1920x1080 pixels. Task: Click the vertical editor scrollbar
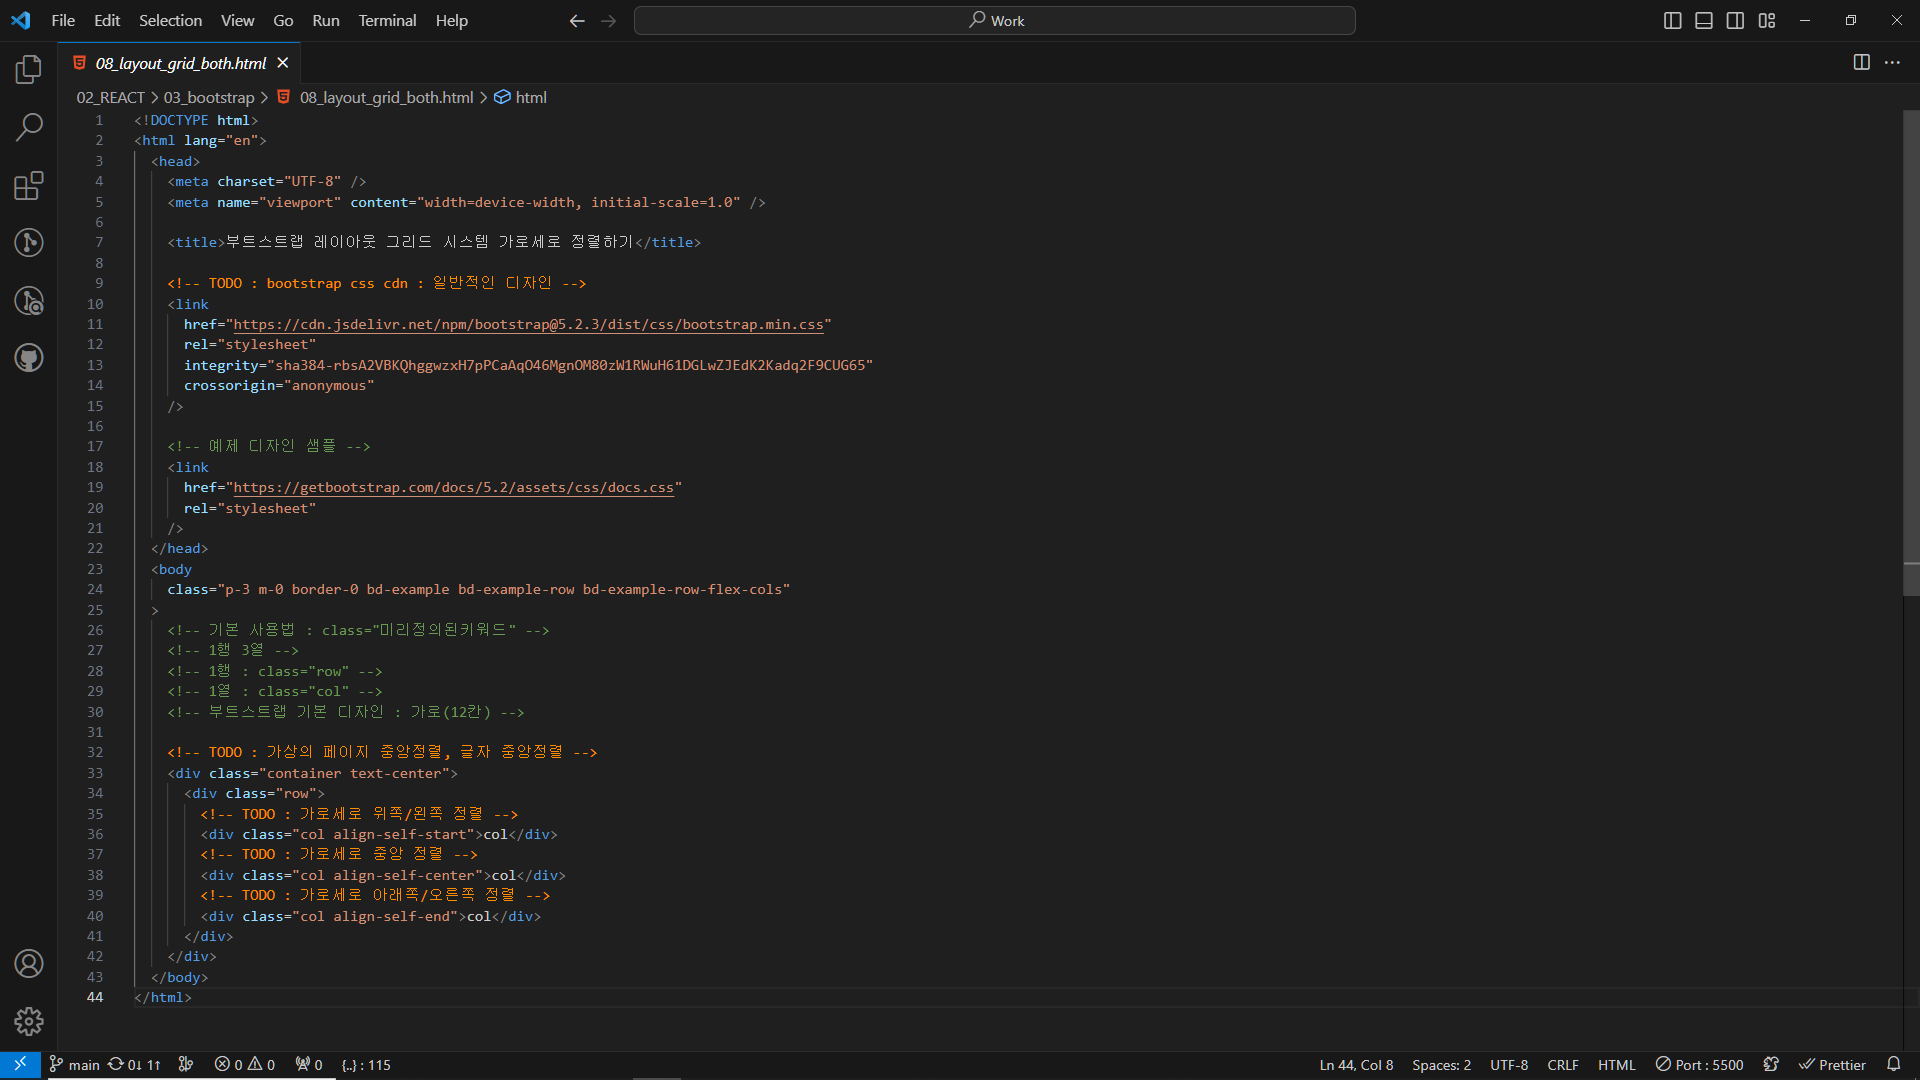(1911, 350)
